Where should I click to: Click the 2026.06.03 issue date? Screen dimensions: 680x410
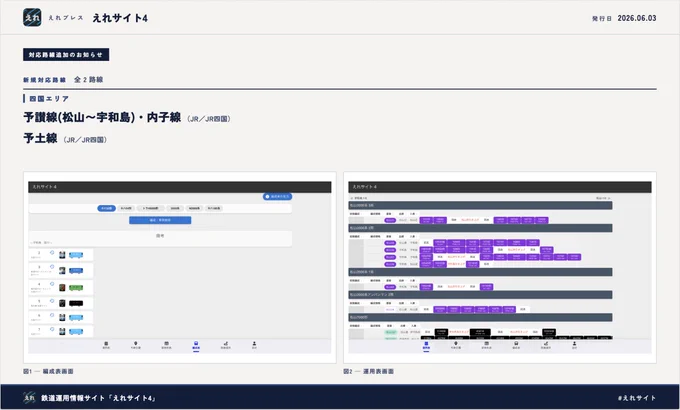(x=637, y=18)
